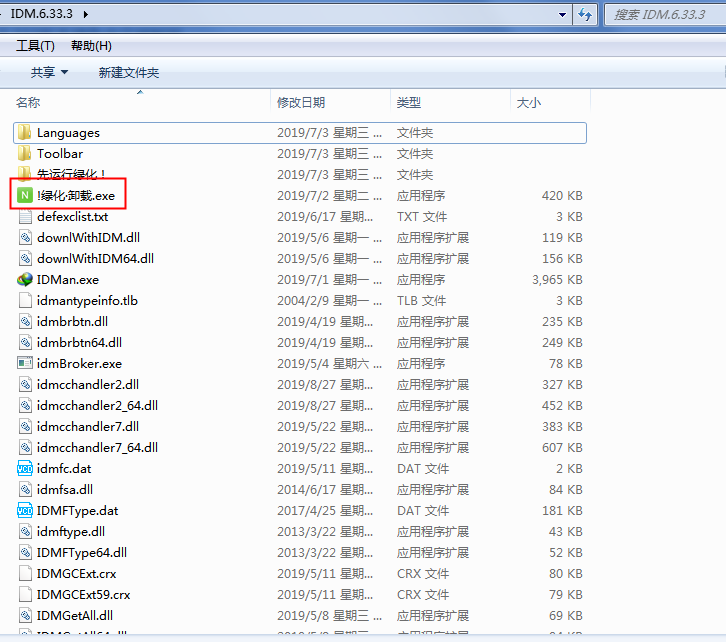Click the refresh arrows button beside address bar
The height and width of the screenshot is (642, 726).
click(585, 15)
